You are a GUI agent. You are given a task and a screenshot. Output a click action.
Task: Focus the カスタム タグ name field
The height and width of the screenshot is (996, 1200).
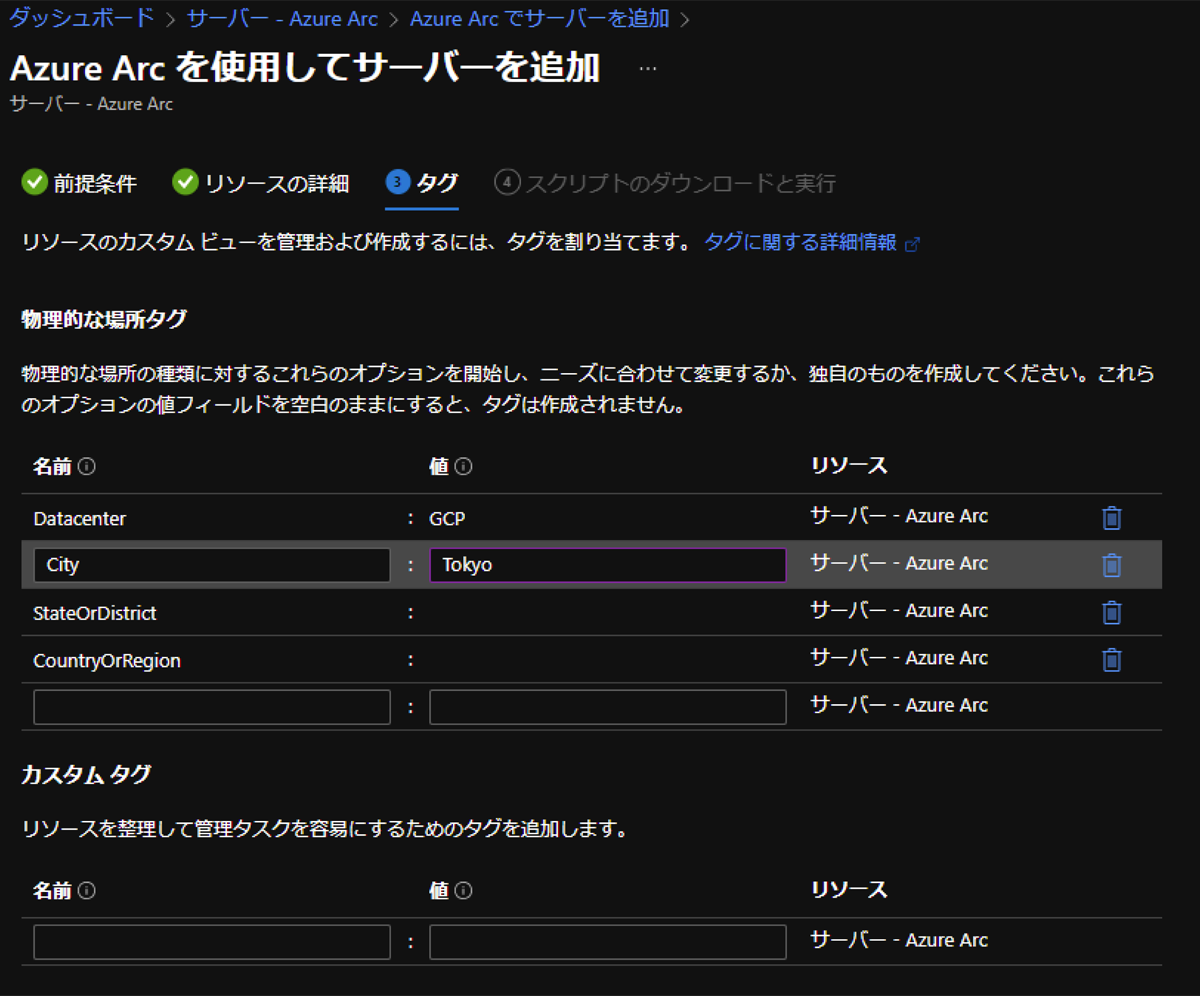212,942
